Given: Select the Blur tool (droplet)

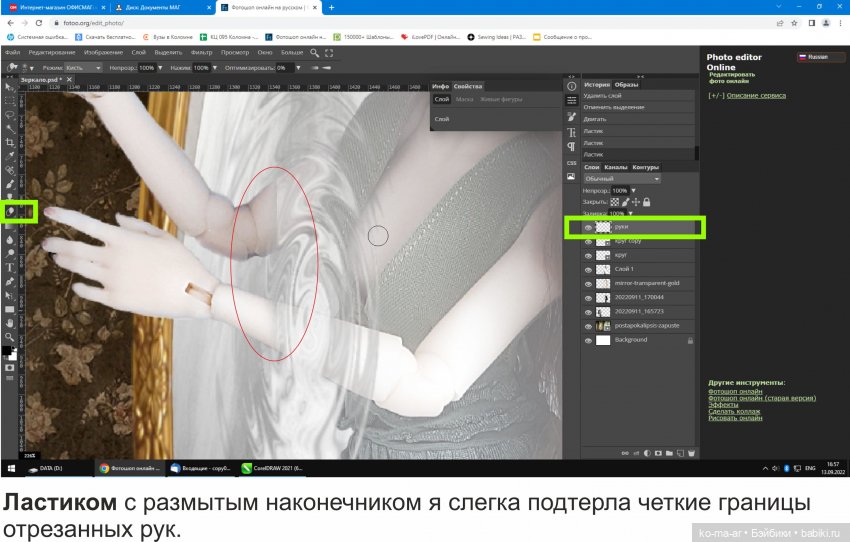Looking at the screenshot, I should [x=9, y=240].
